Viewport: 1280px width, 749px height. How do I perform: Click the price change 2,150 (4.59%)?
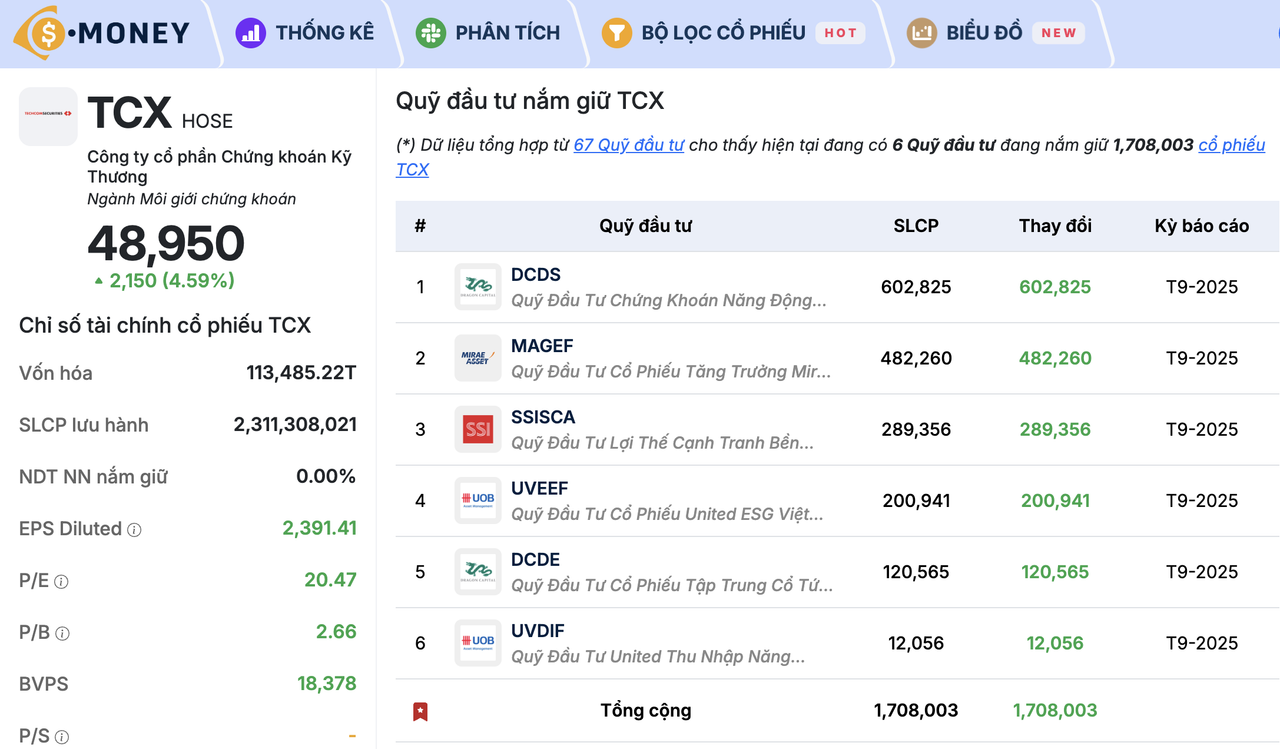[165, 281]
